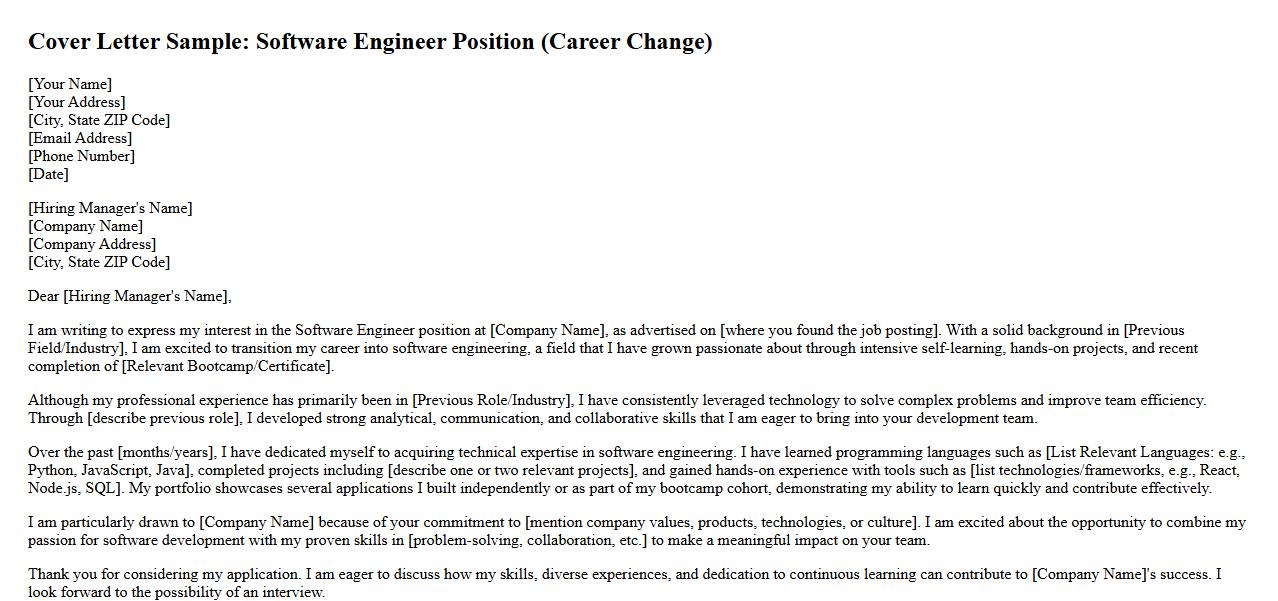This screenshot has width=1278, height=601.
Task: Click the [Your Address] placeholder line
Action: (x=77, y=102)
